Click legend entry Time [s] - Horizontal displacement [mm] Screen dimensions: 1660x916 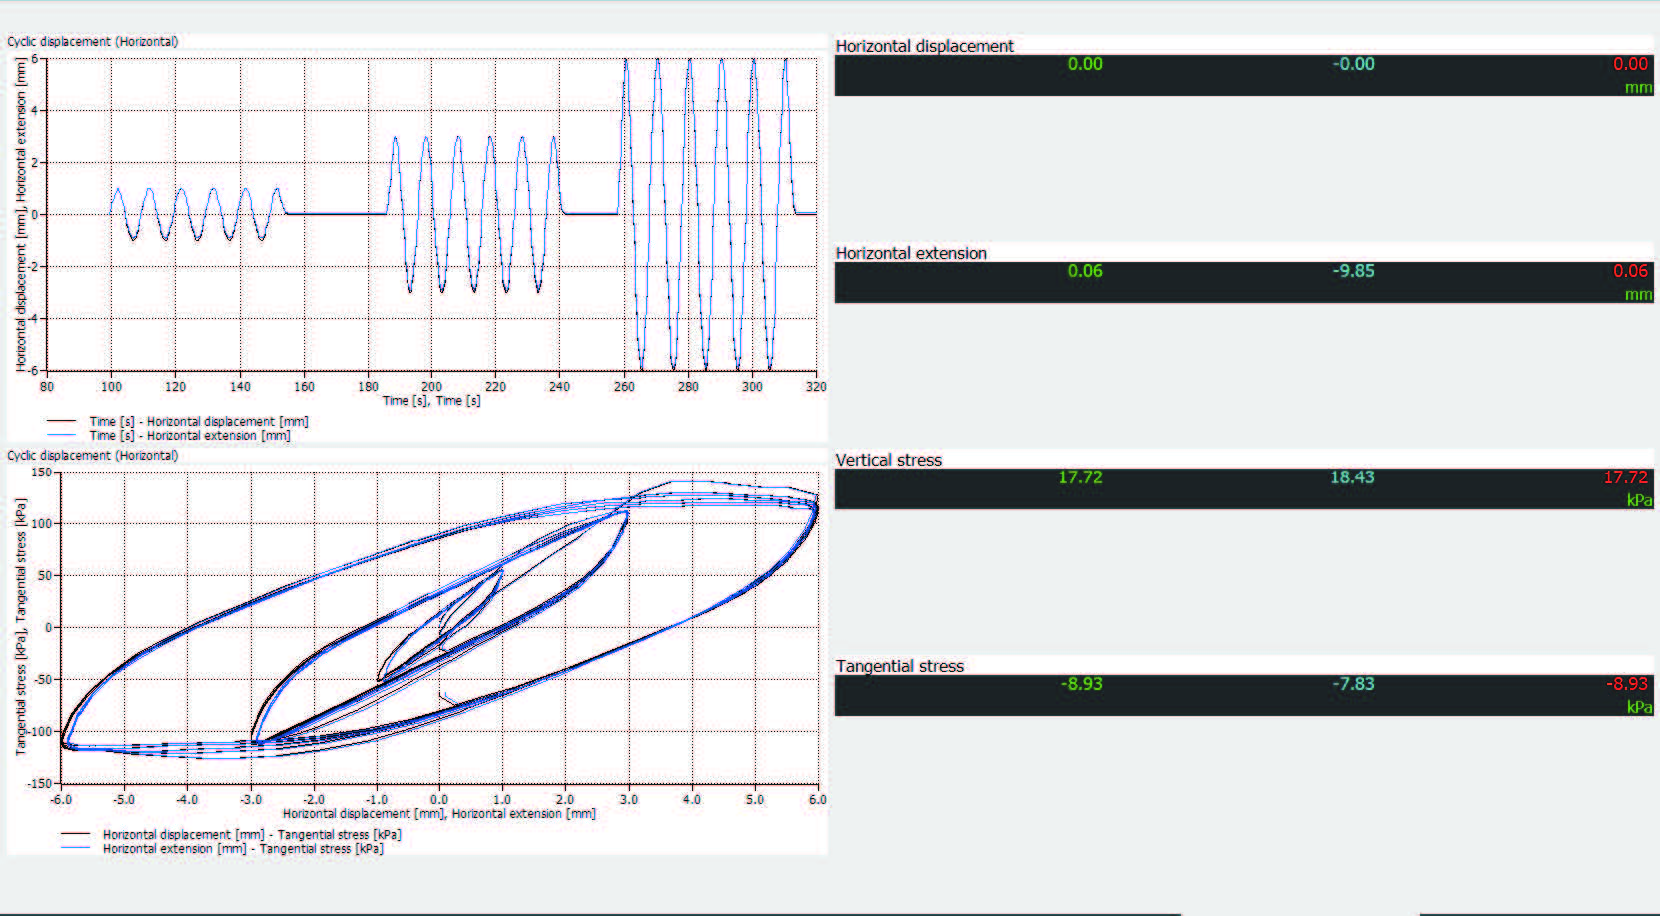point(199,422)
